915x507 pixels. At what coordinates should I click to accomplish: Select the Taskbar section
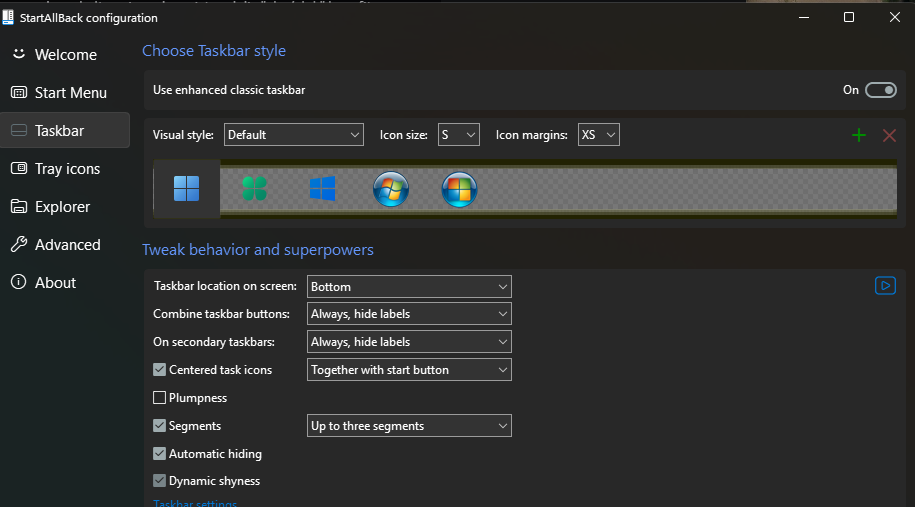(x=65, y=130)
